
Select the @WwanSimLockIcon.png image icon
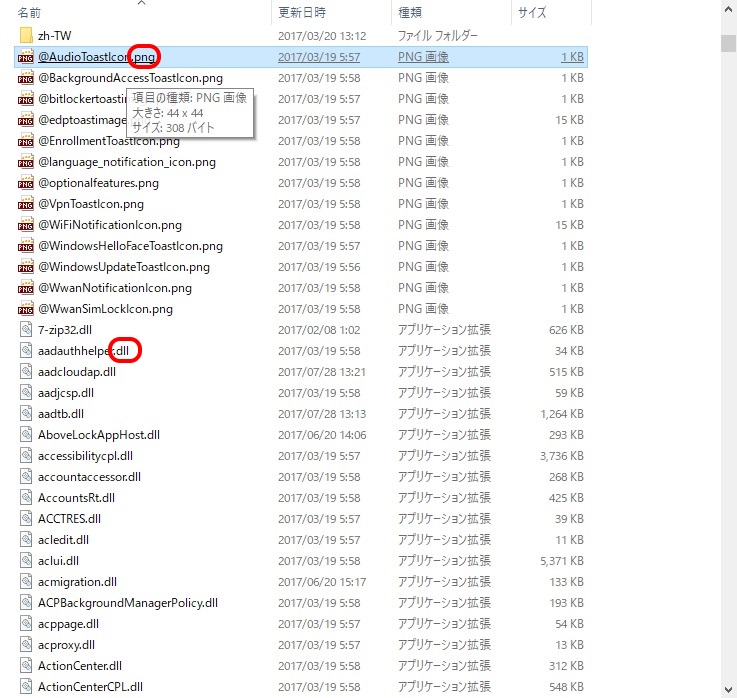(x=26, y=309)
